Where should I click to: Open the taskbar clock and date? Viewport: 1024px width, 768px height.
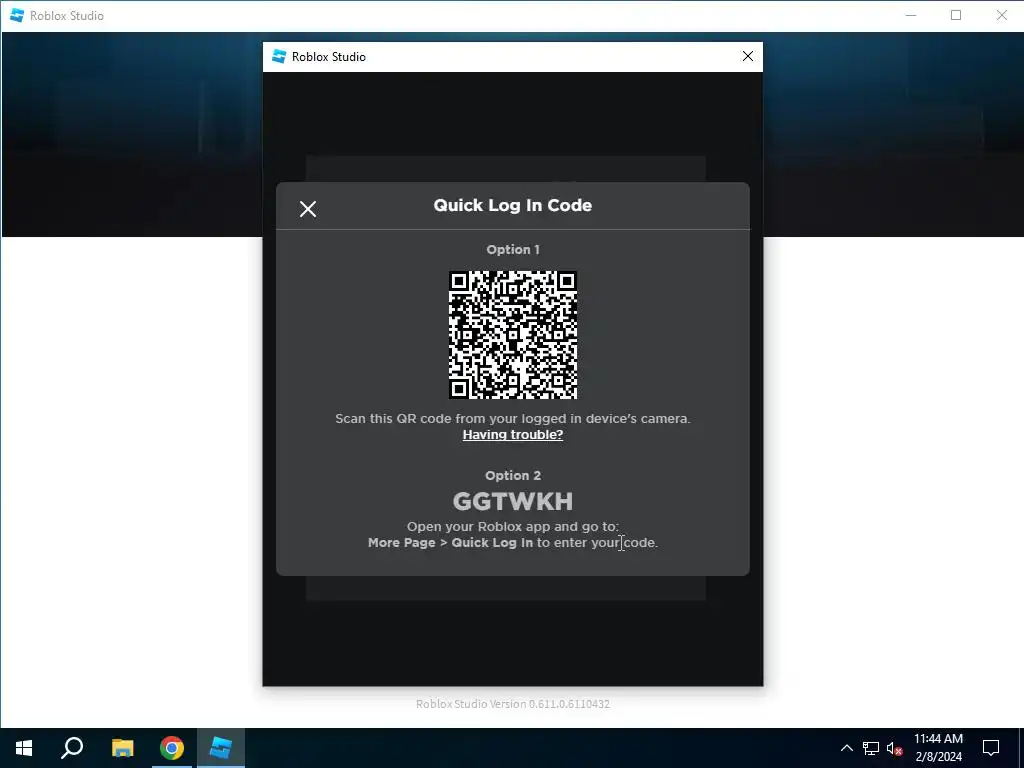coord(938,748)
